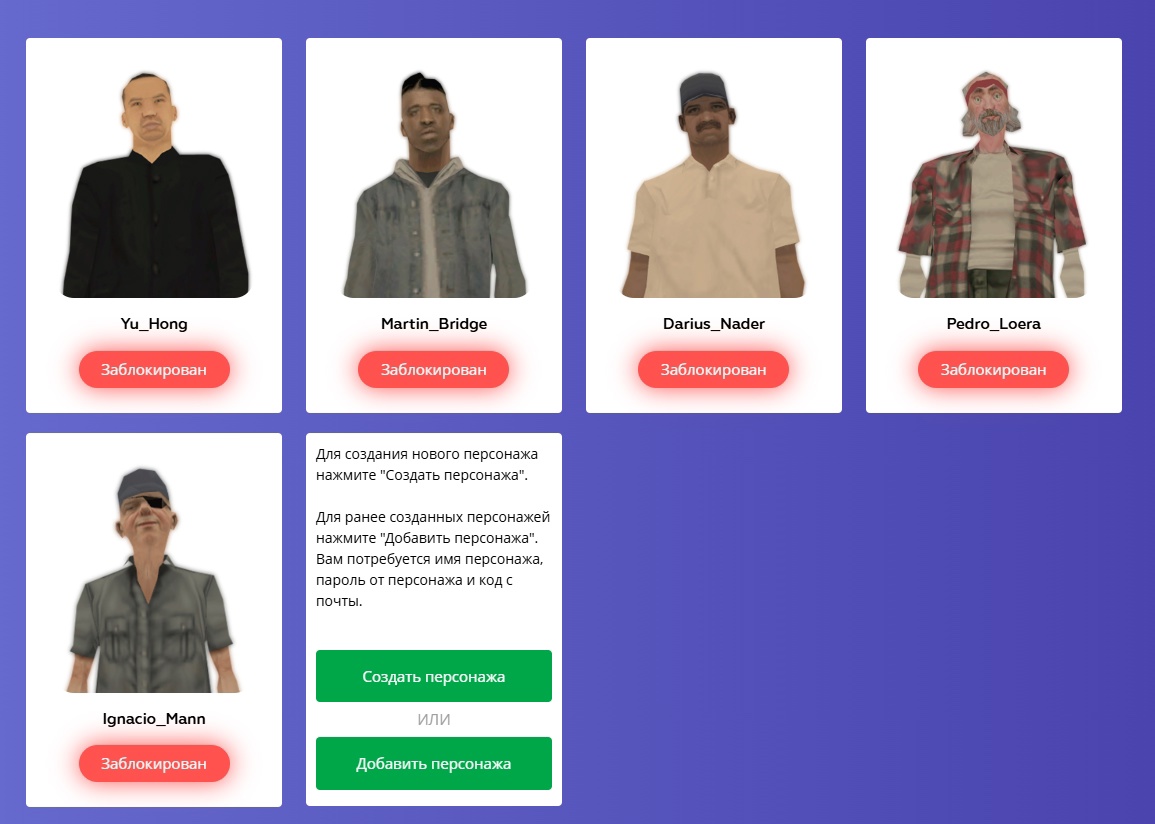Click the Darius_Nader character avatar

point(713,184)
